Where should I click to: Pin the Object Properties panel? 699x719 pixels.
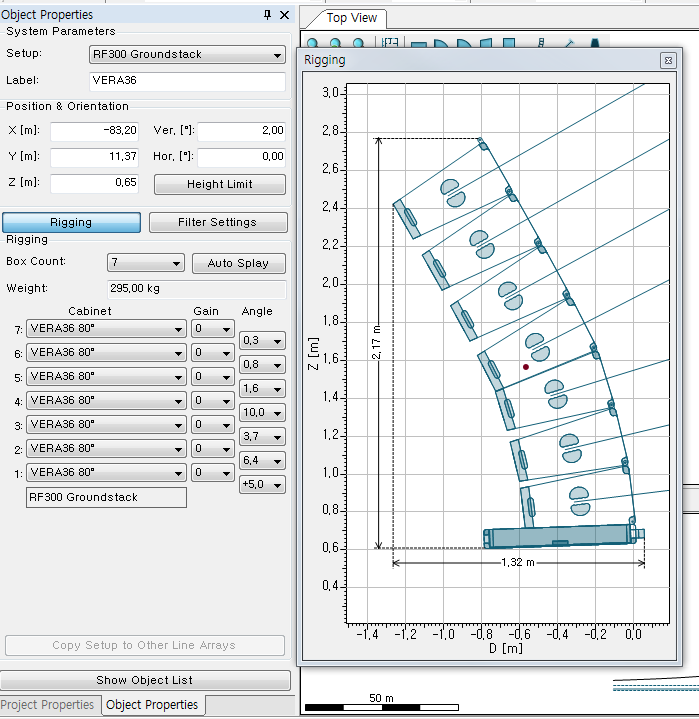267,15
